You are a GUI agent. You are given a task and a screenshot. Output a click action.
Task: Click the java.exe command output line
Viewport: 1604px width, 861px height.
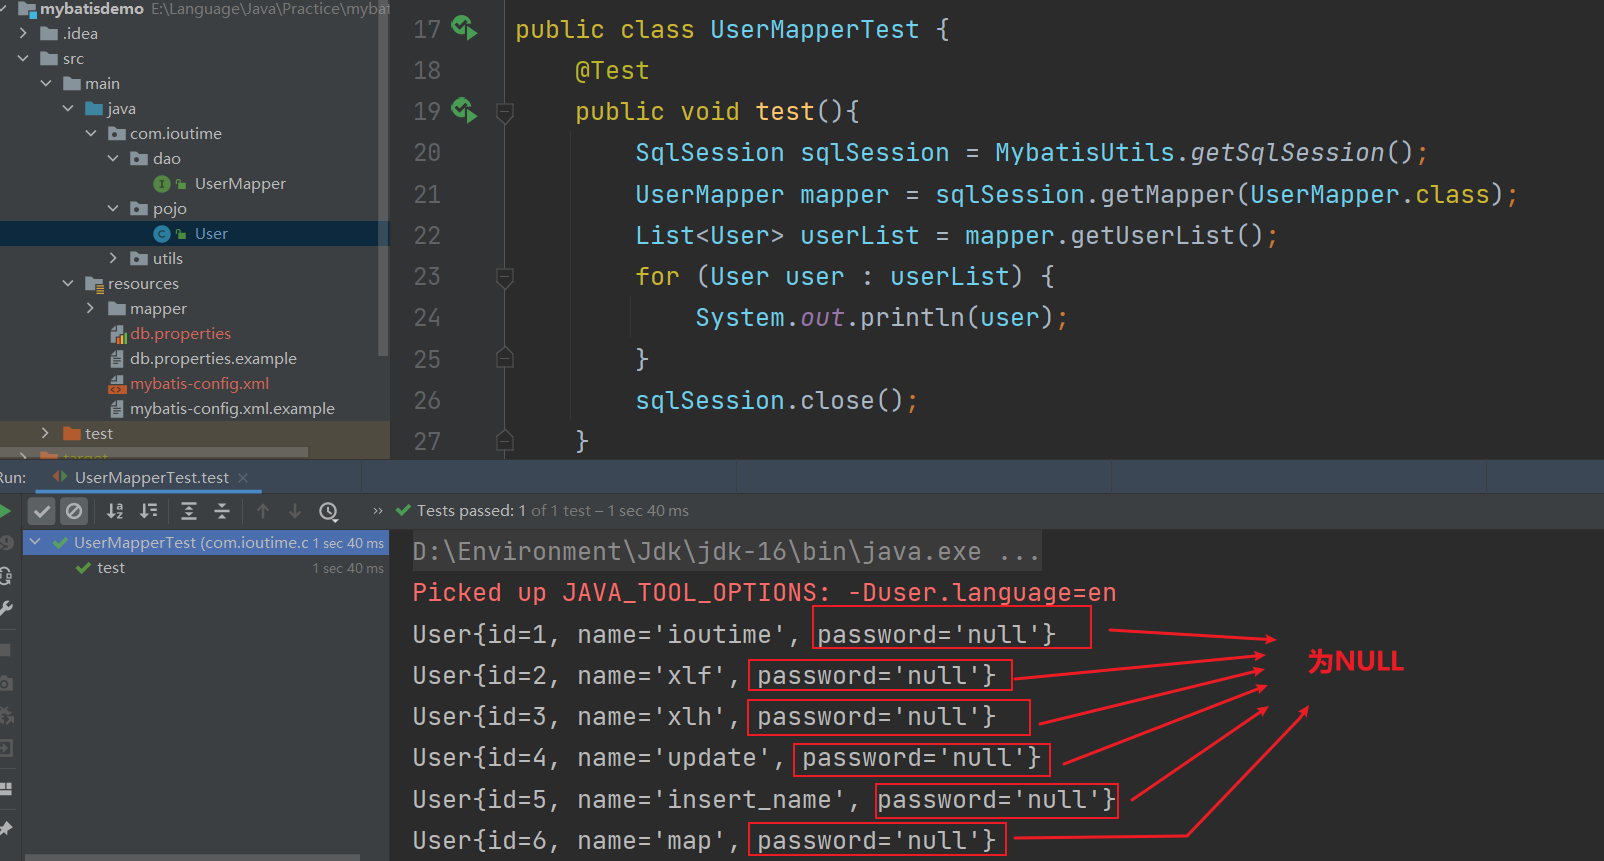726,552
